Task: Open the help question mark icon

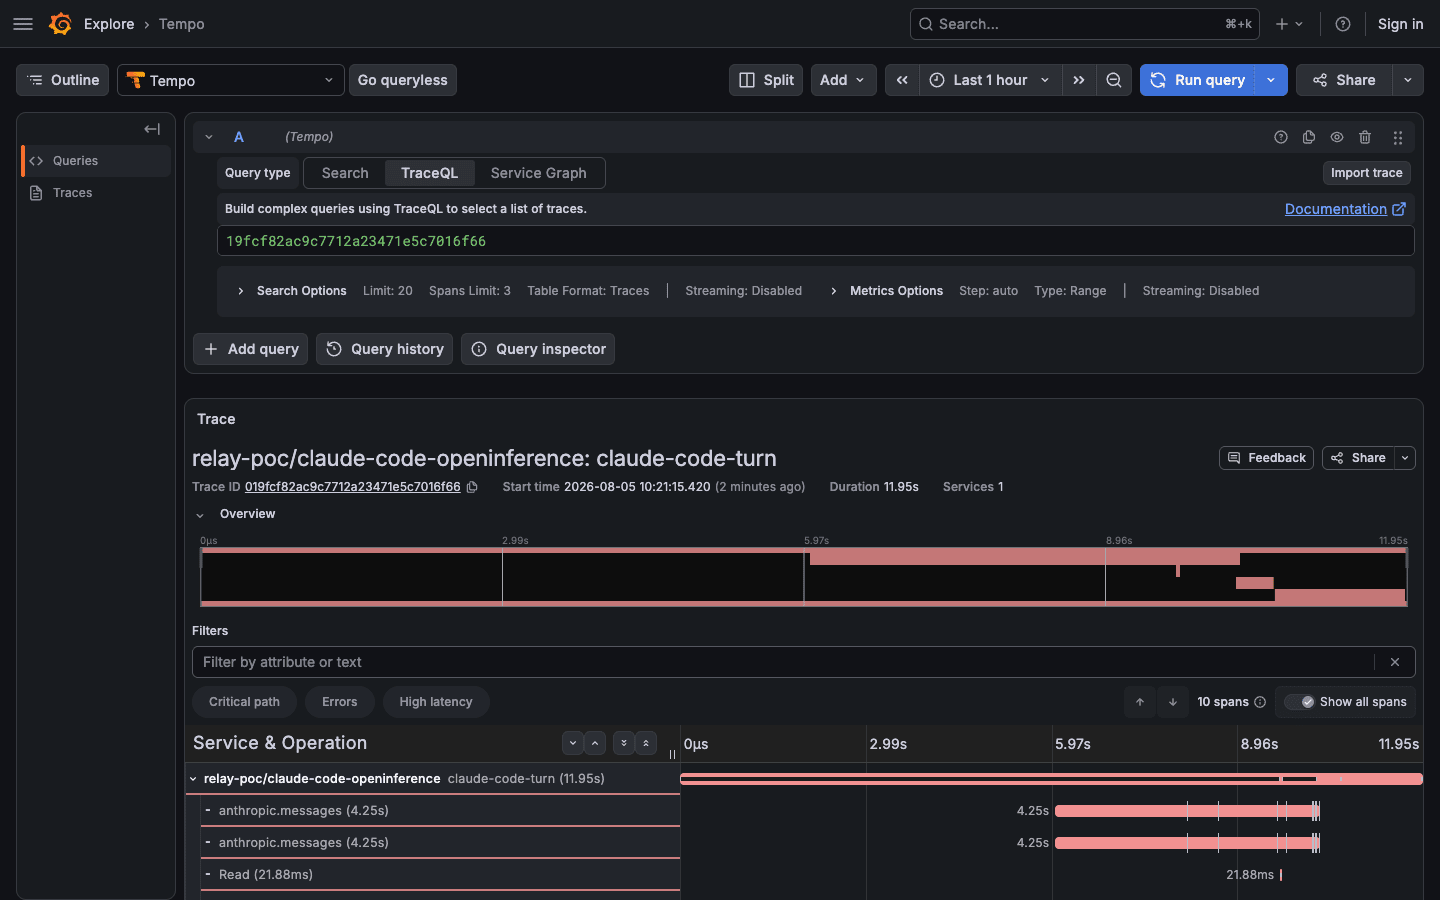Action: click(x=1343, y=24)
